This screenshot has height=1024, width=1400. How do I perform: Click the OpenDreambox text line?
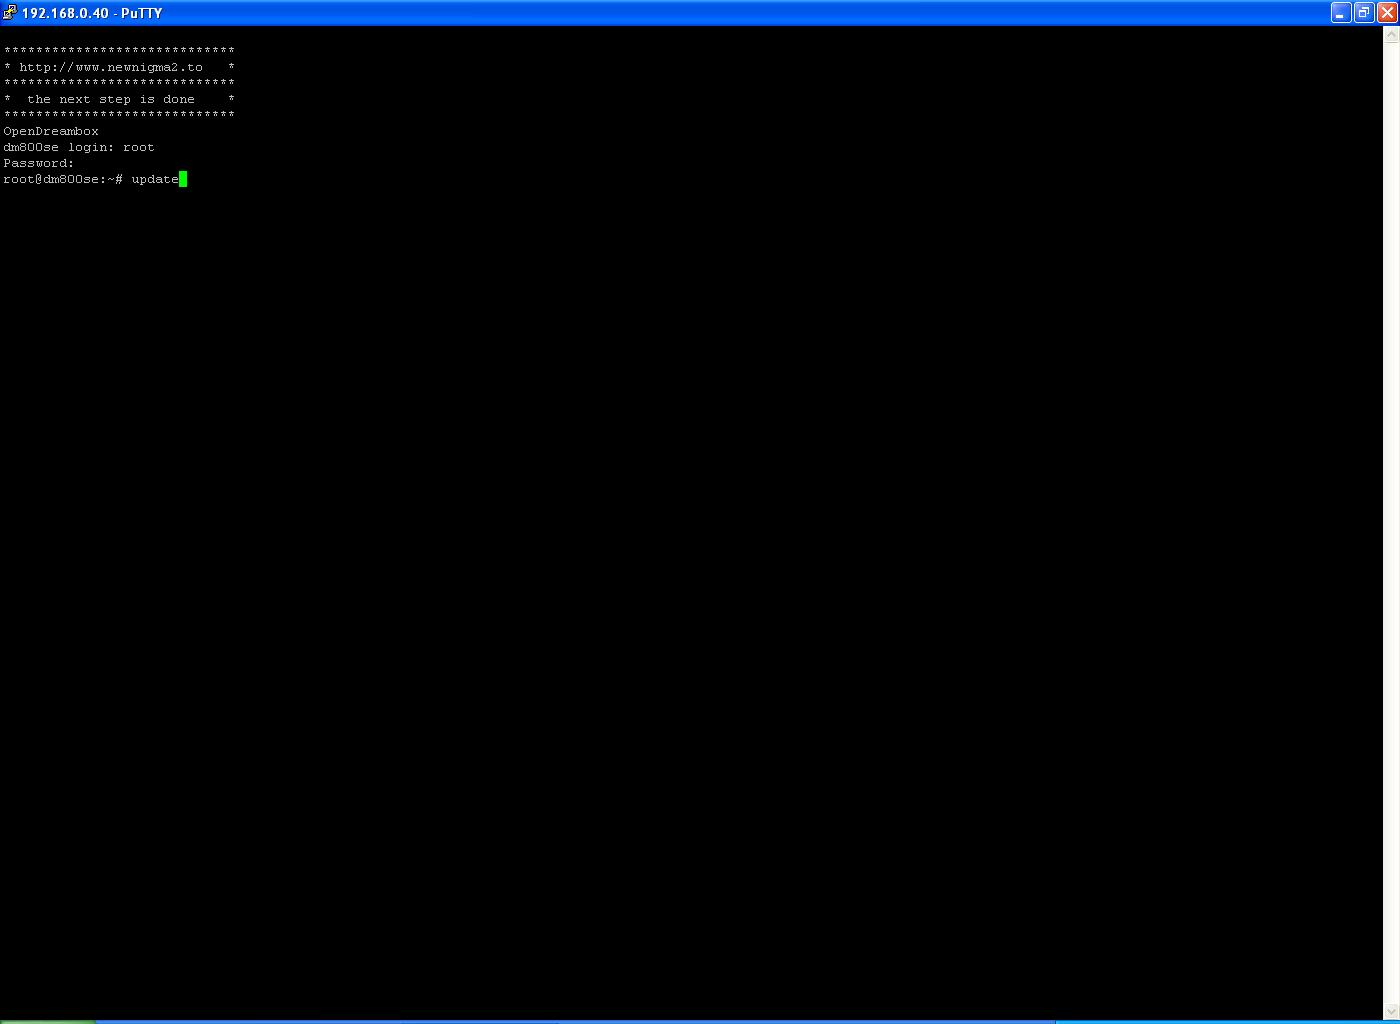coord(51,131)
